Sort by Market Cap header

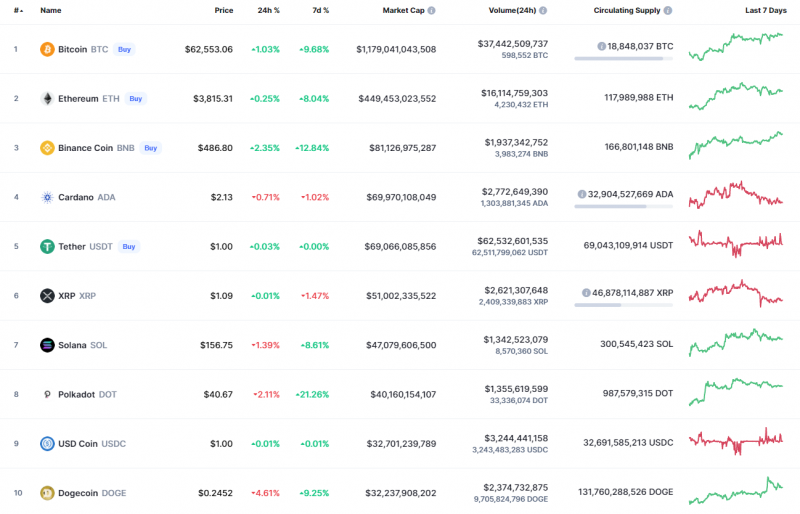click(403, 10)
